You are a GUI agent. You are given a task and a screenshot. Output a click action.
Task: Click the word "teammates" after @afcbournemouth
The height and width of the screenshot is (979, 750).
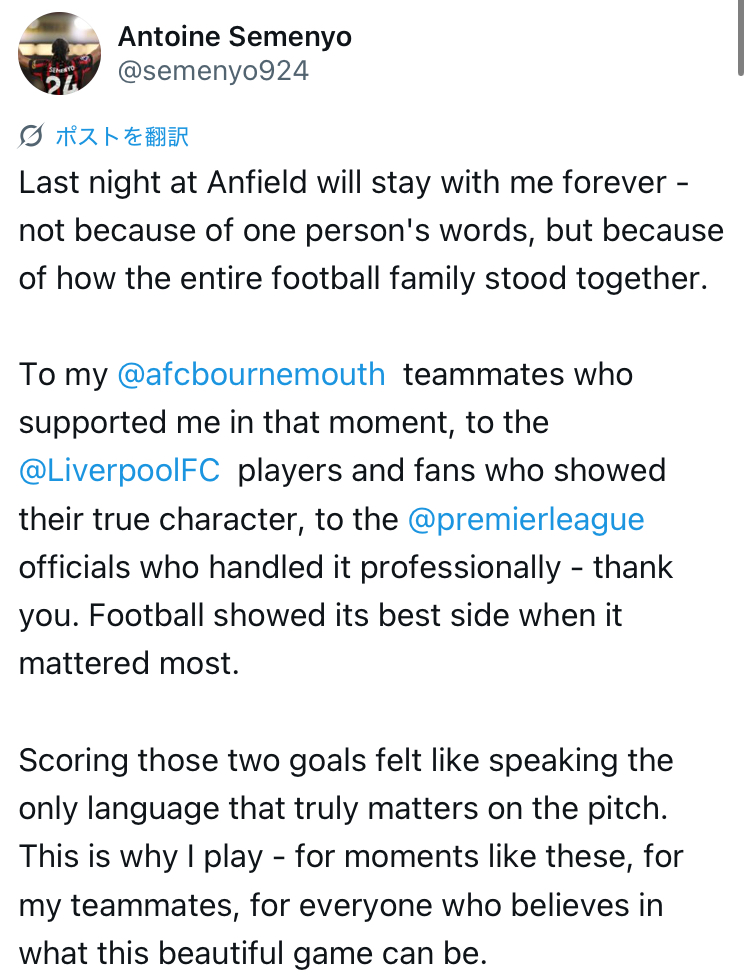[518, 375]
